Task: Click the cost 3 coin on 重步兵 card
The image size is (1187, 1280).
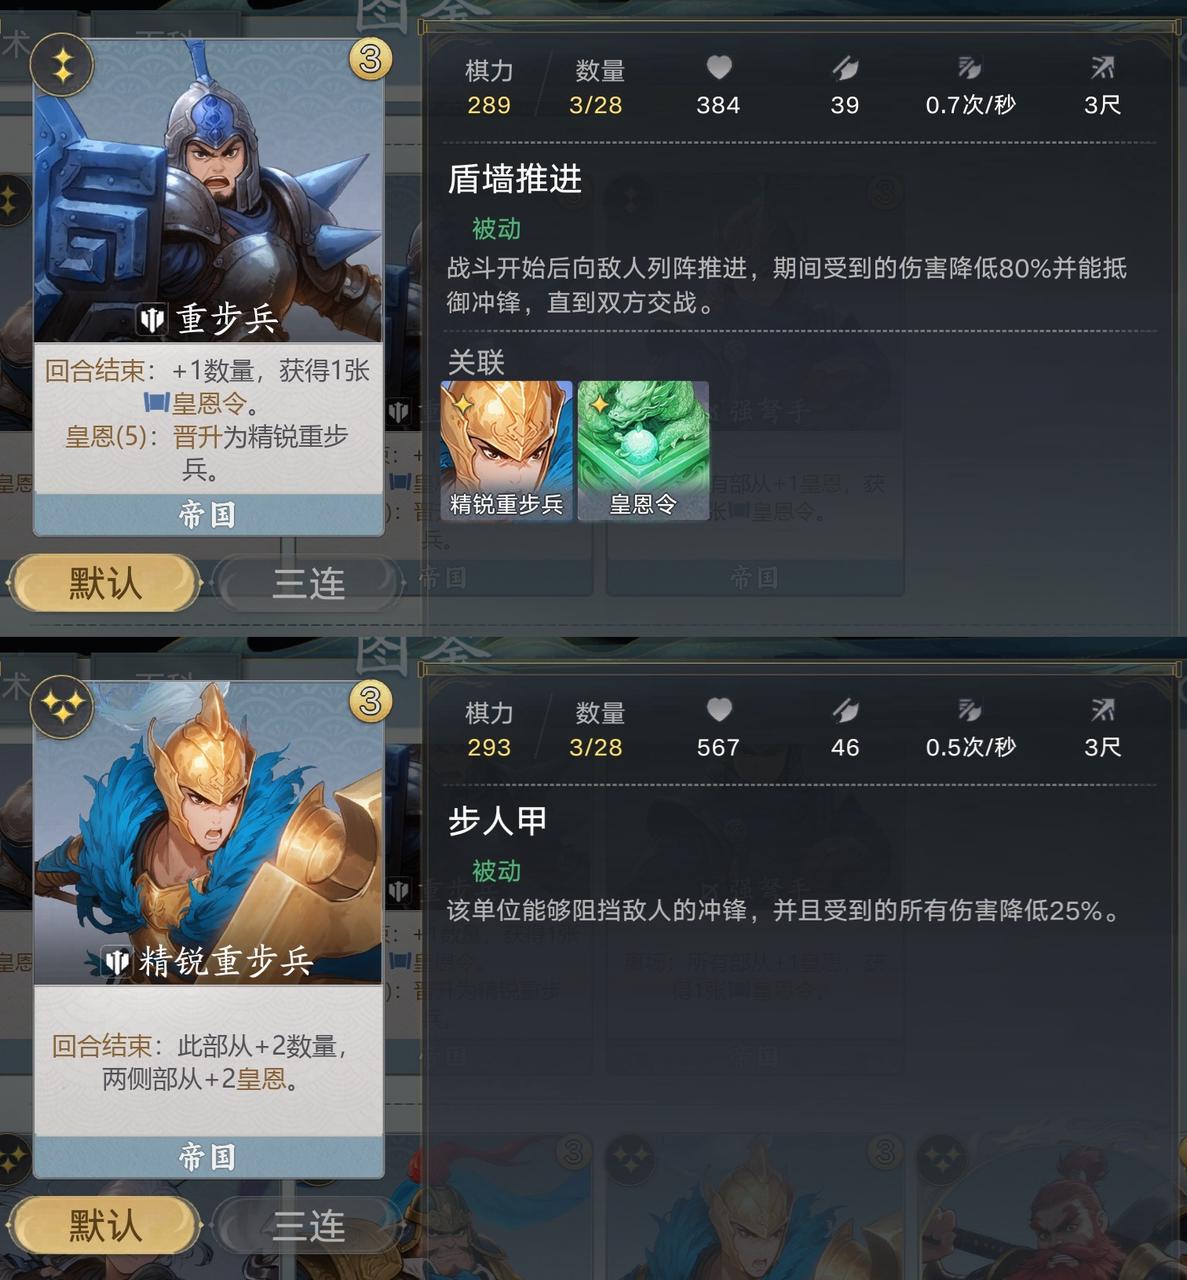Action: point(370,60)
